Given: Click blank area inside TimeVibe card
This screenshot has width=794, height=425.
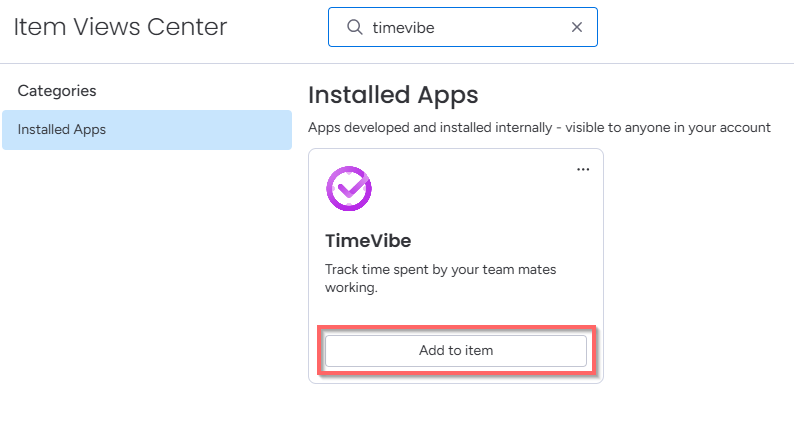Looking at the screenshot, I should point(481,203).
